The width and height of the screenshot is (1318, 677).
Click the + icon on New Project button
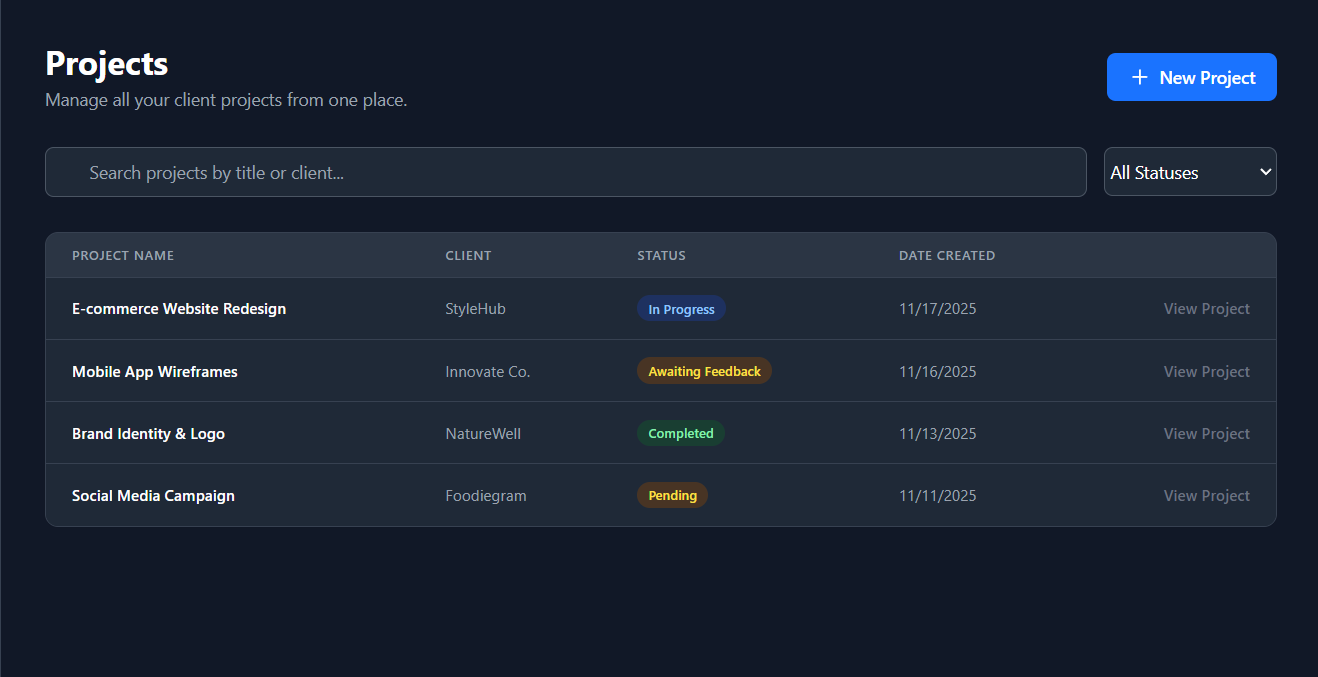pyautogui.click(x=1140, y=77)
